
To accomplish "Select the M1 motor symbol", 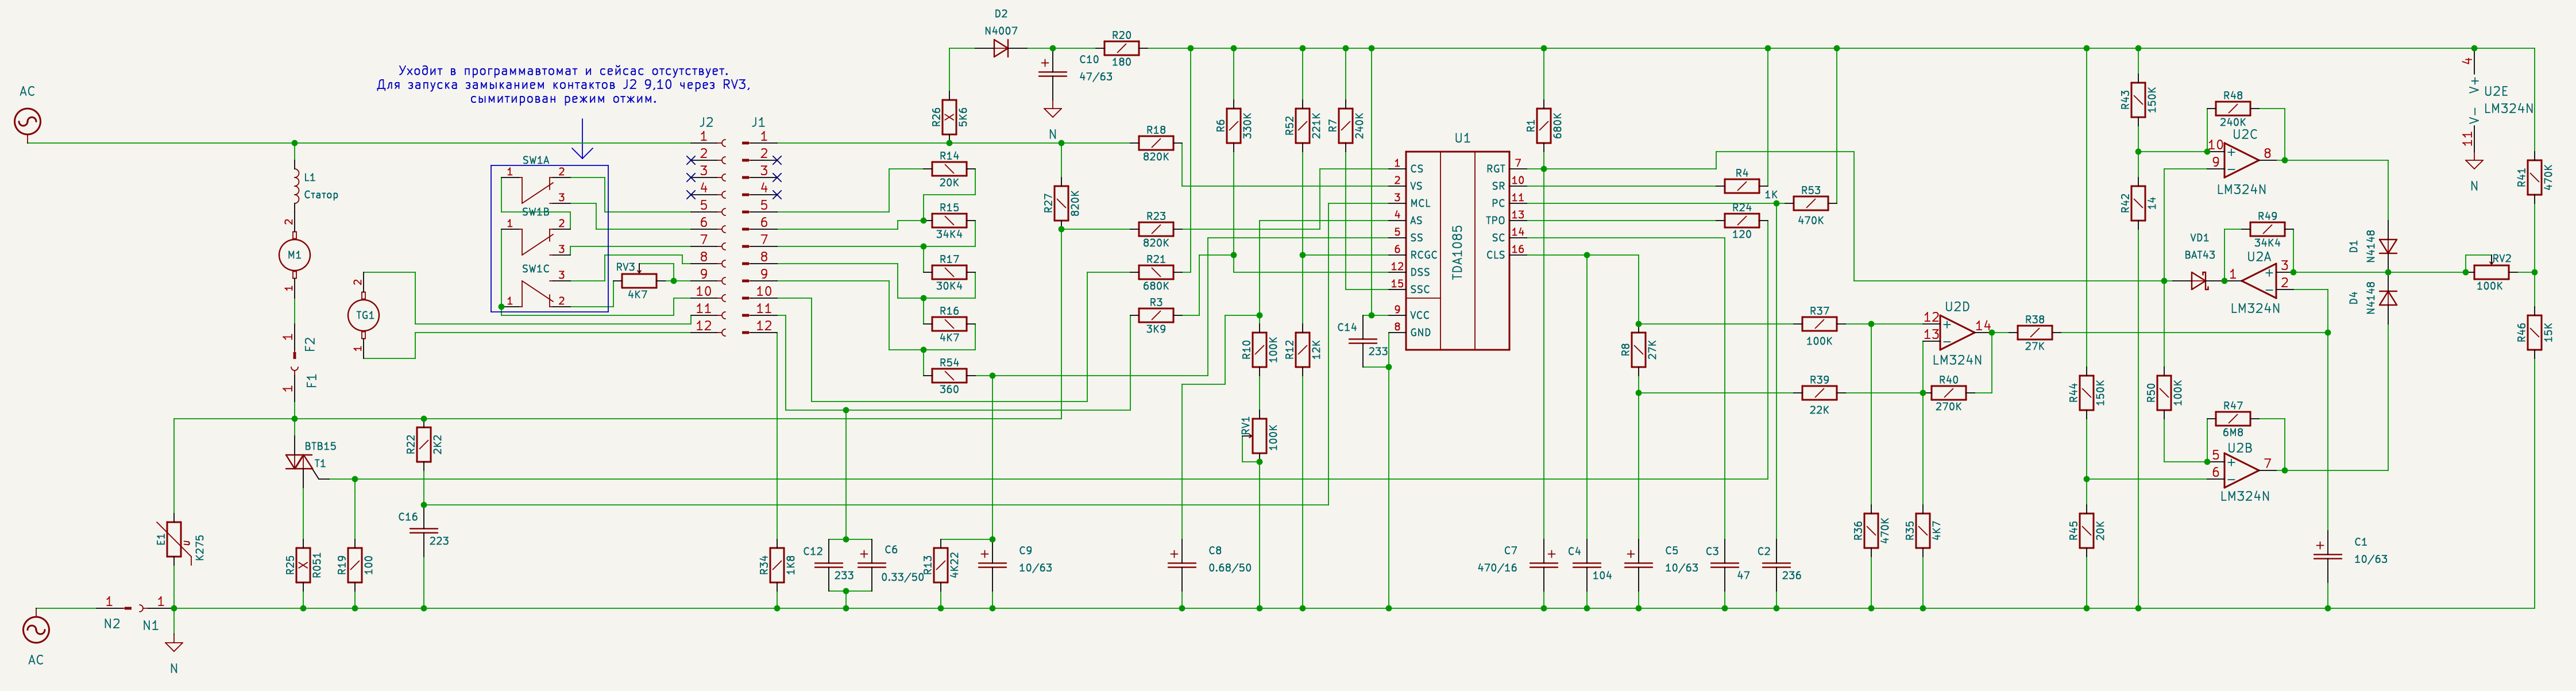I will click(x=294, y=255).
